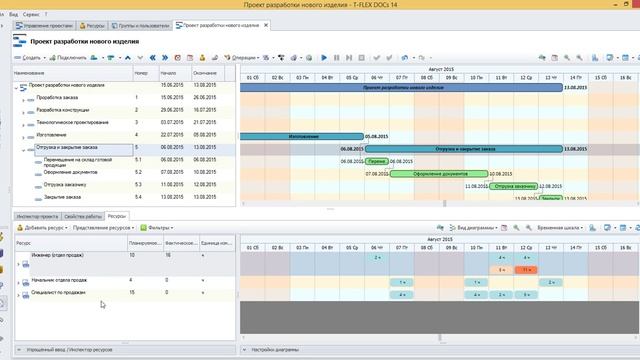Click the resource icon in Инженер row
The image size is (640, 360).
click(x=26, y=264)
